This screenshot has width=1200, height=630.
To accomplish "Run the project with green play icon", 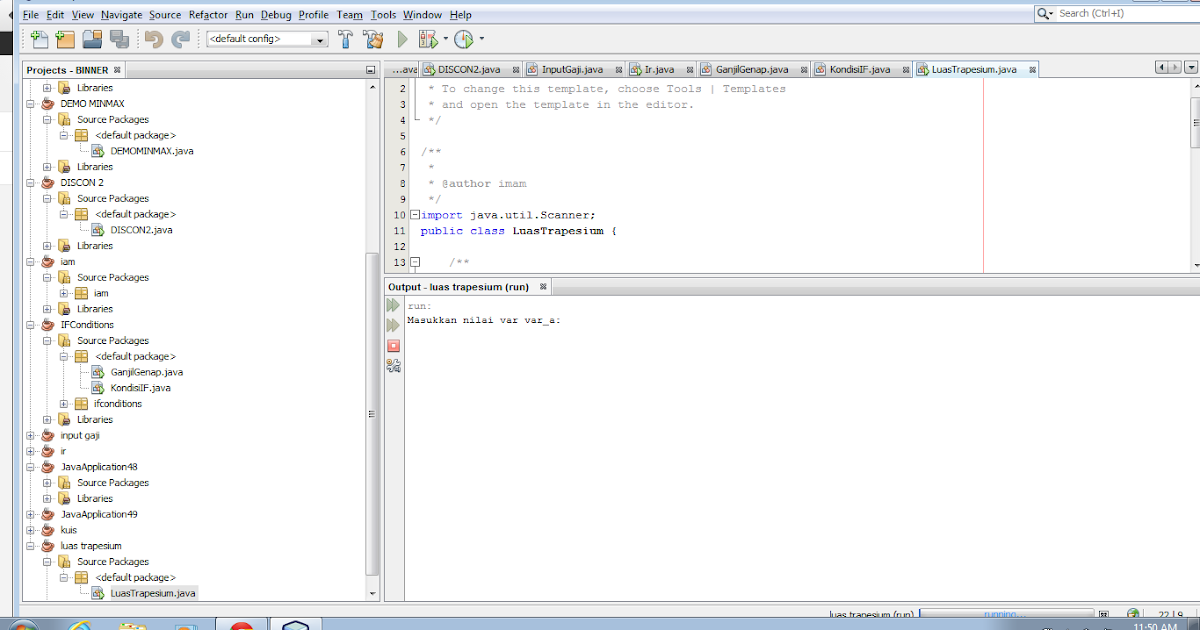I will (x=403, y=39).
